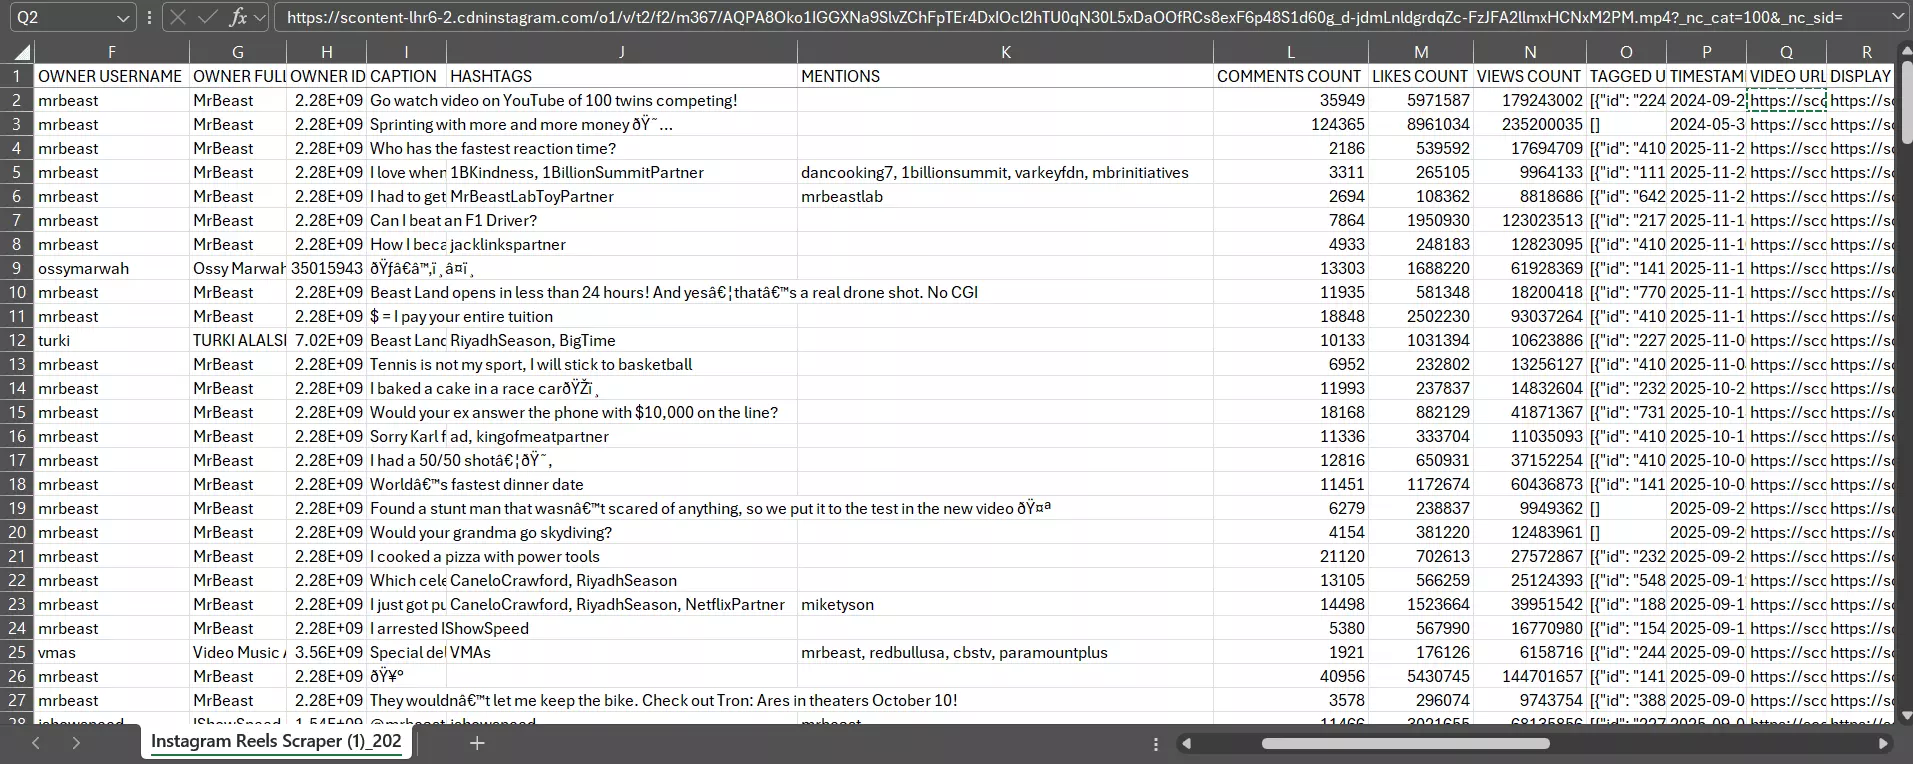Click the previous sheet navigation arrow

coord(36,743)
